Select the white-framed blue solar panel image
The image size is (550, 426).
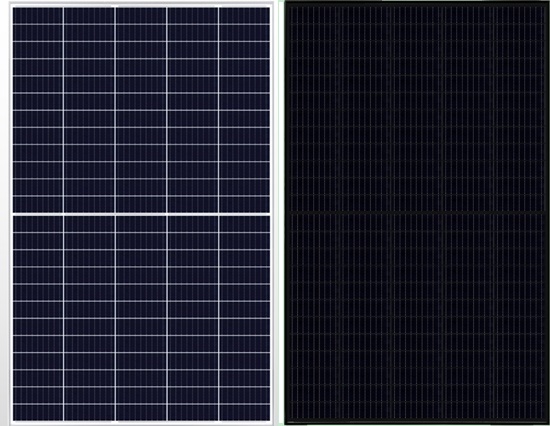click(x=141, y=214)
